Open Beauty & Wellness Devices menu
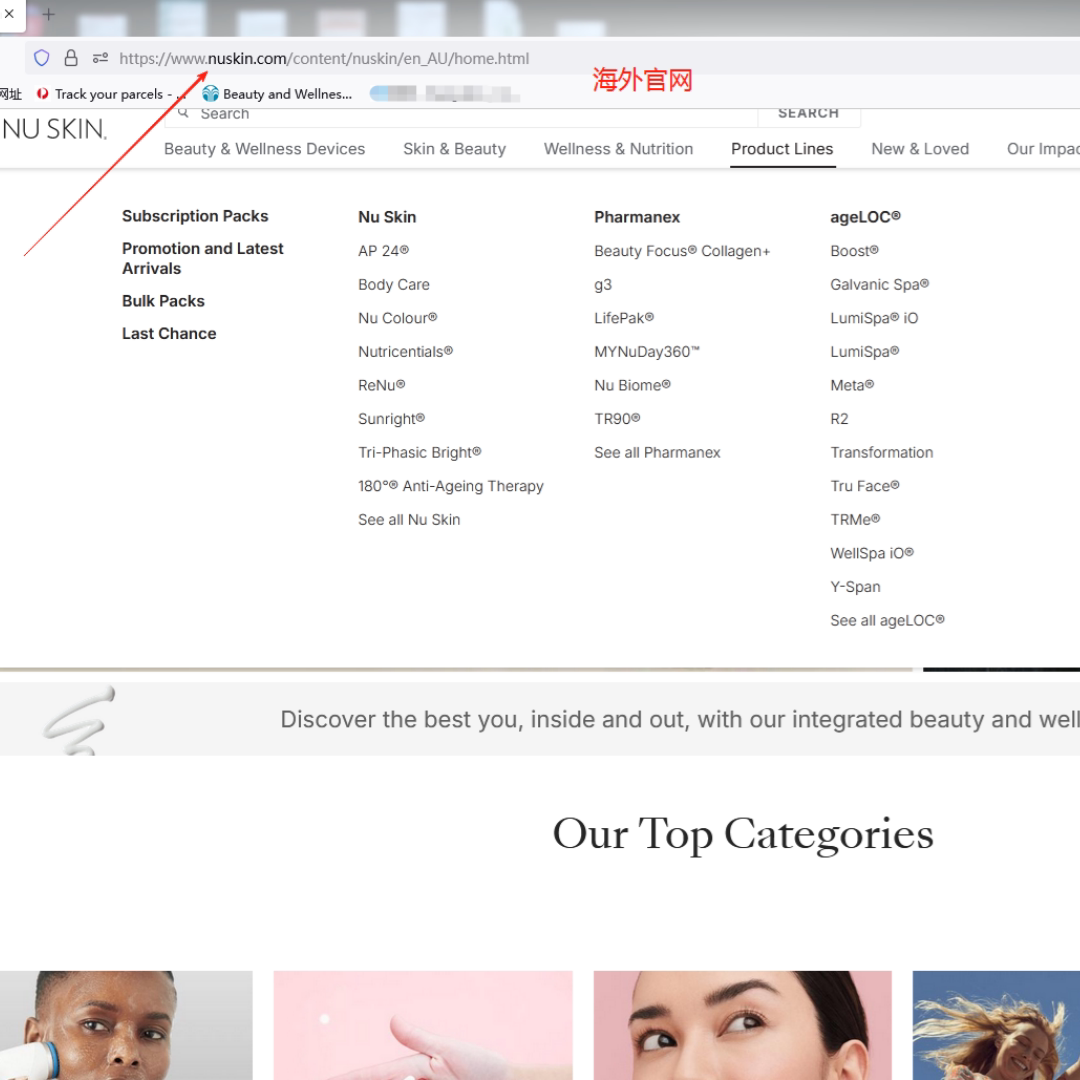Image resolution: width=1080 pixels, height=1080 pixels. pos(264,149)
